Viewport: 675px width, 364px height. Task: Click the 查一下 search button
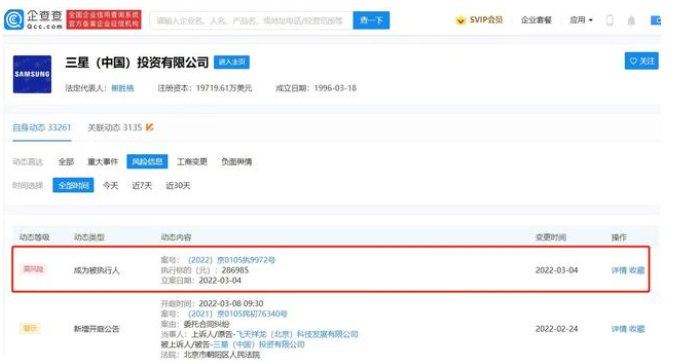point(371,20)
